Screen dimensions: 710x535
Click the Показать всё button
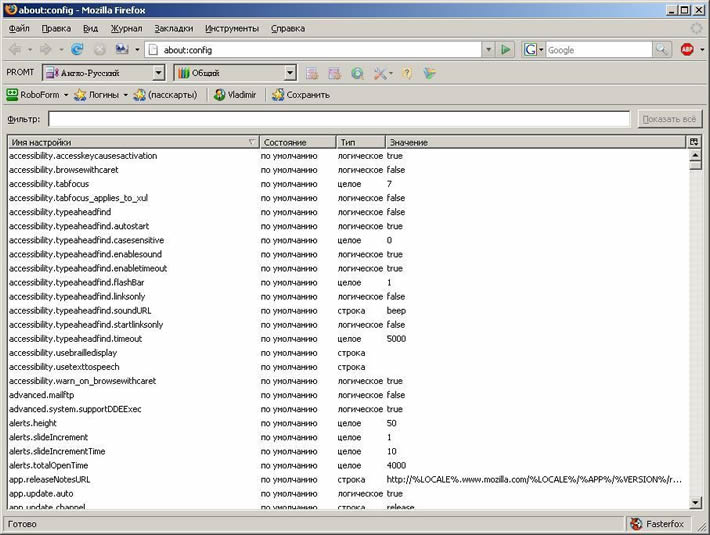[670, 119]
